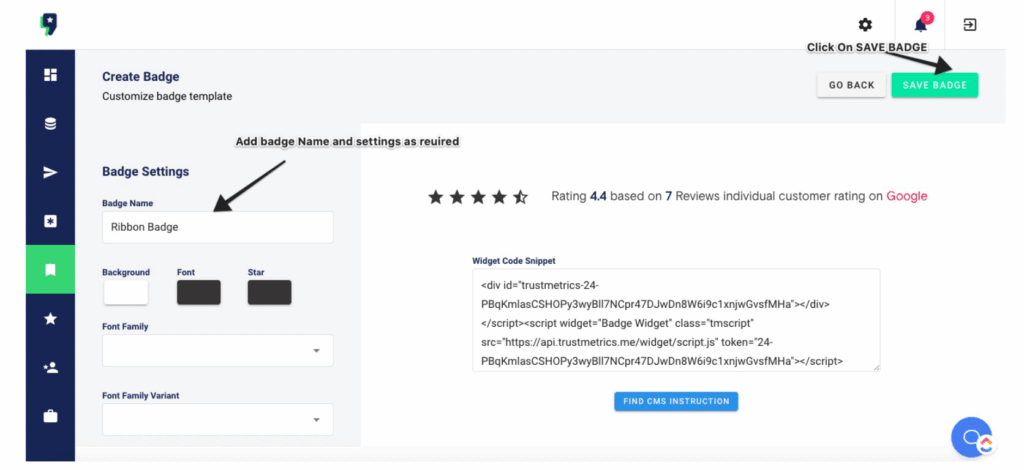Image resolution: width=1024 pixels, height=470 pixels.
Task: Click the logout exit icon
Action: click(970, 25)
